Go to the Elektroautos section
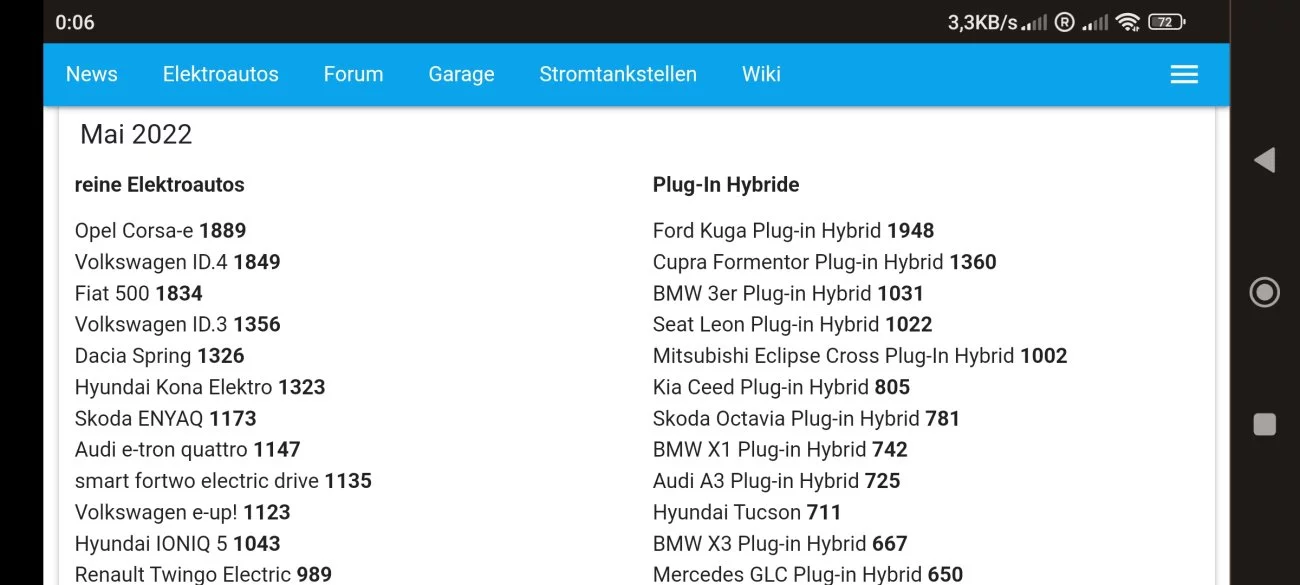Screen dimensions: 1300x585 220,74
